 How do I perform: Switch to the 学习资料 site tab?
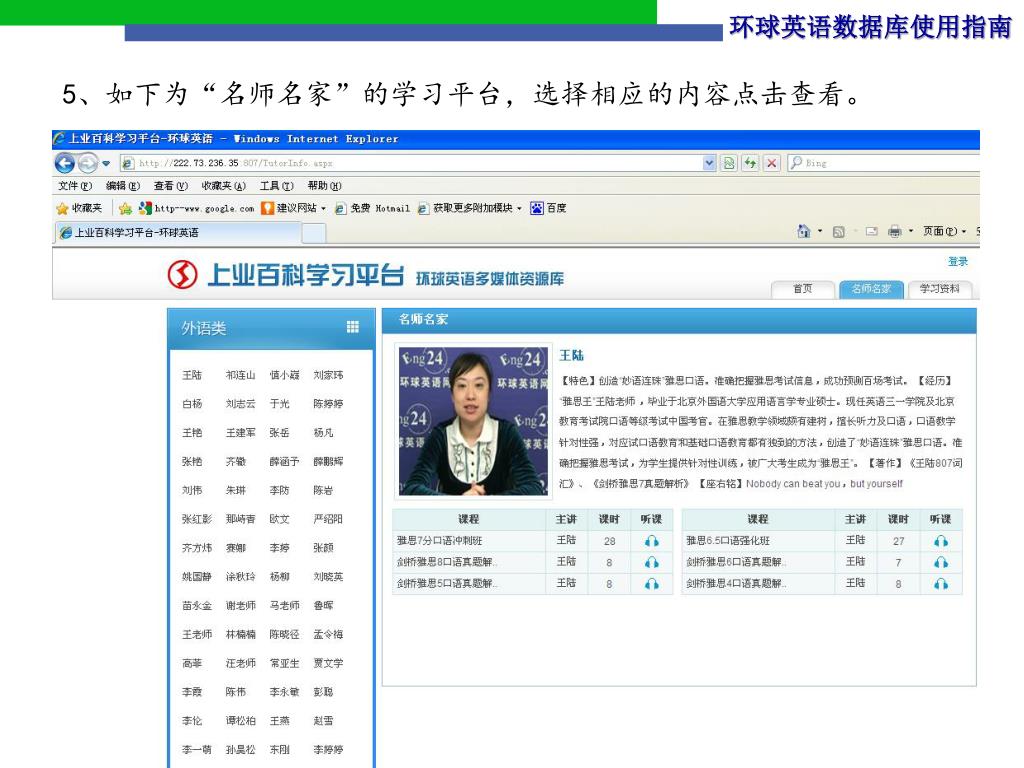940,289
